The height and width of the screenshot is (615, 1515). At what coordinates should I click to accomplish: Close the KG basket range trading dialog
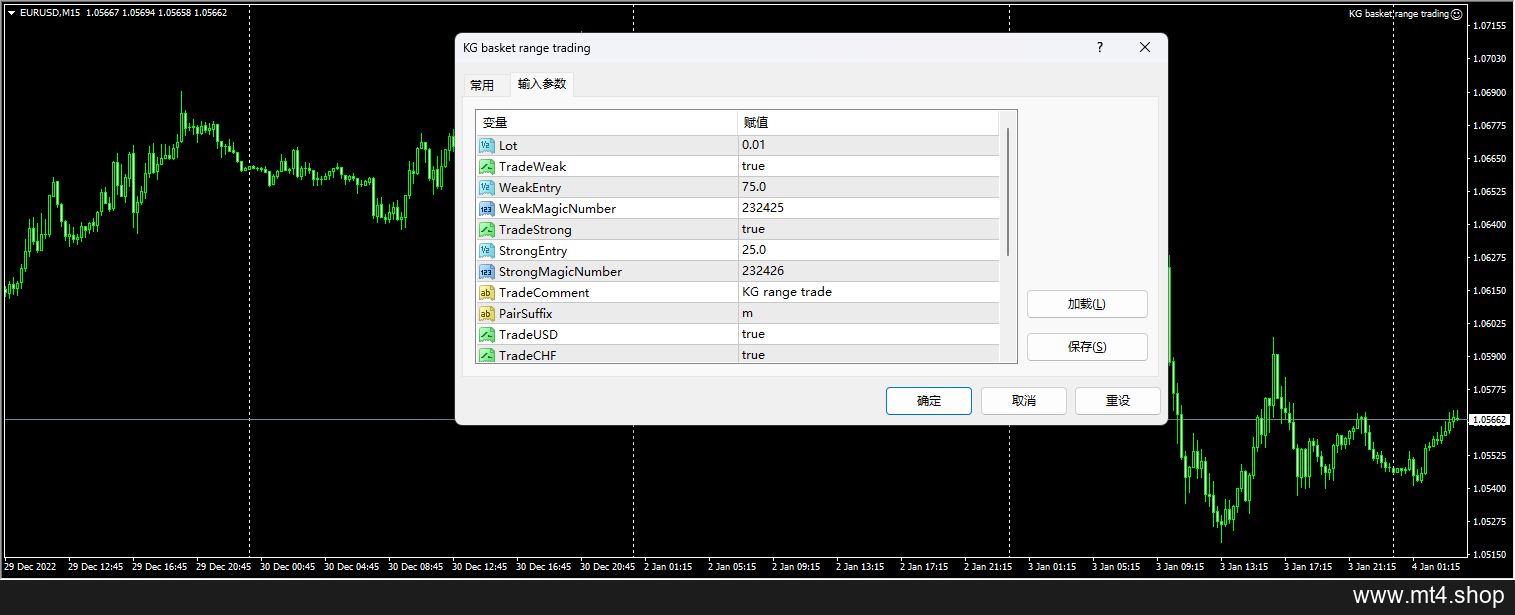[1145, 47]
